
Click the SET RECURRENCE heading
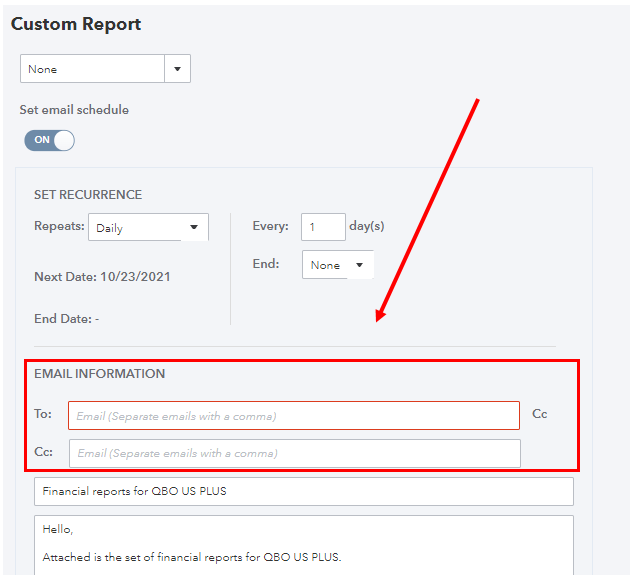88,195
